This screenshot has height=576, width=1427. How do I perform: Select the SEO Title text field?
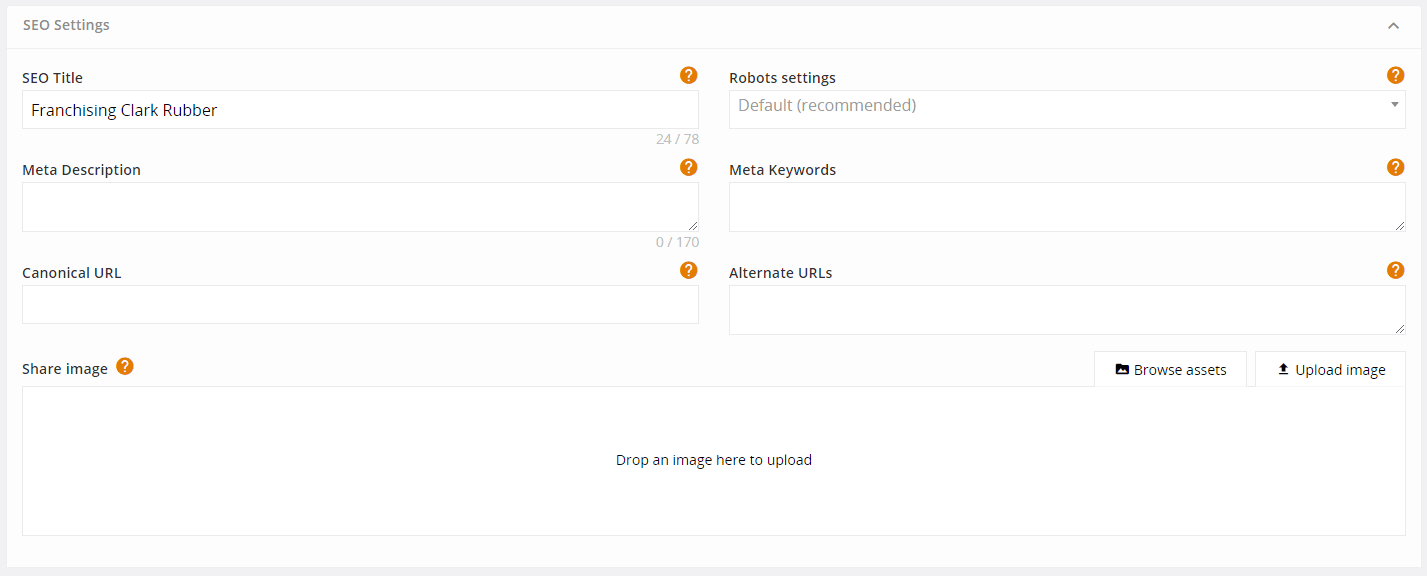pyautogui.click(x=360, y=109)
